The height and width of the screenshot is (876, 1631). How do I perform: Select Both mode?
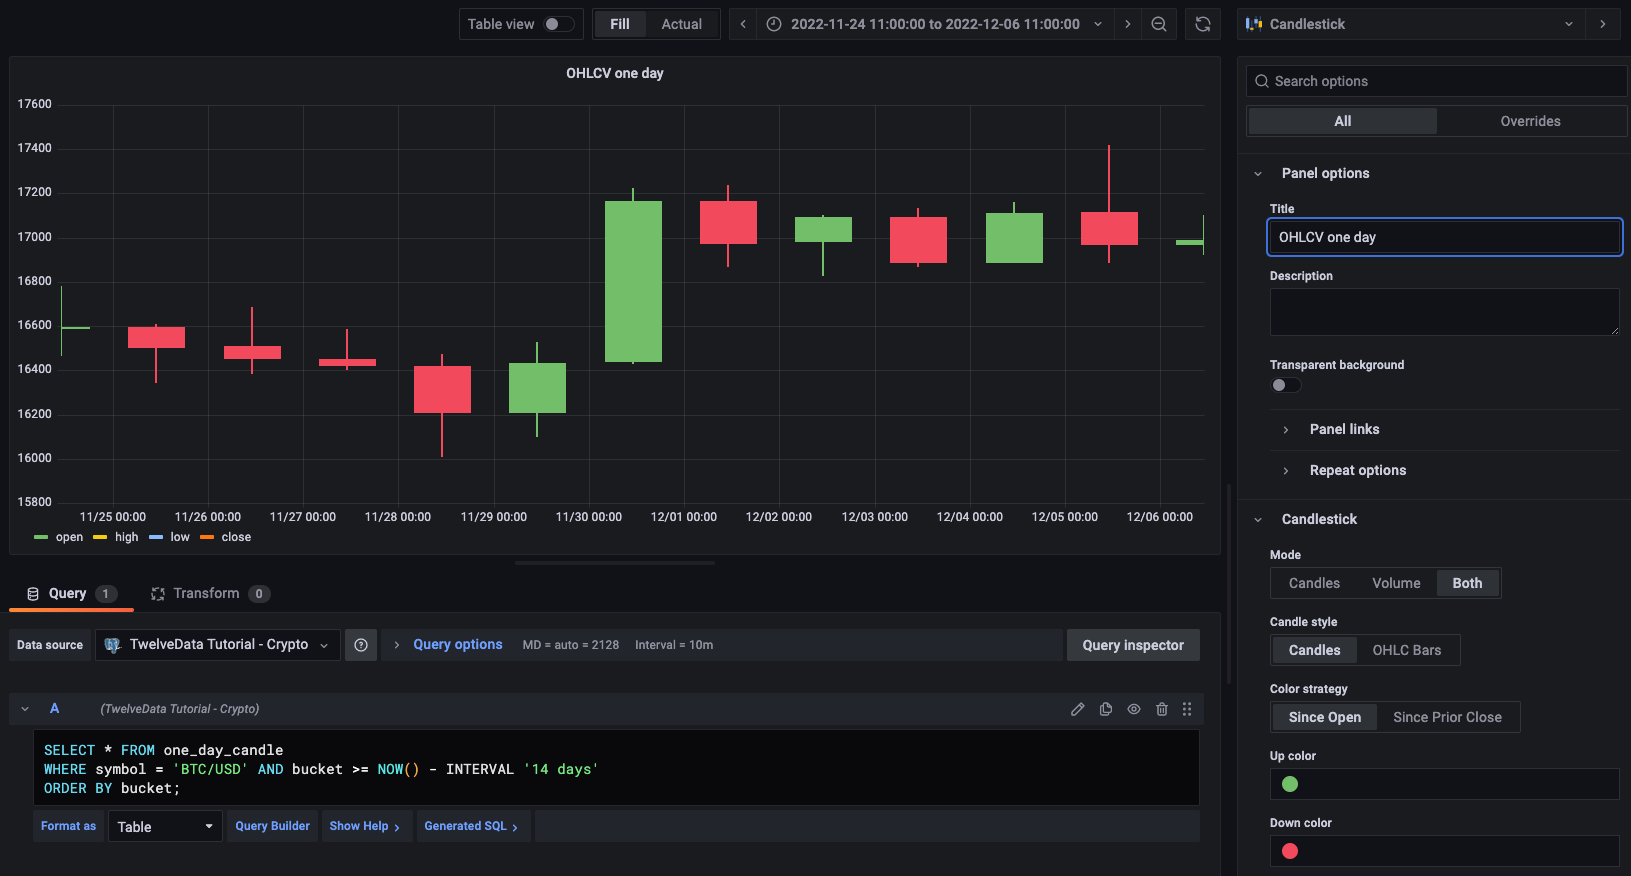1467,583
